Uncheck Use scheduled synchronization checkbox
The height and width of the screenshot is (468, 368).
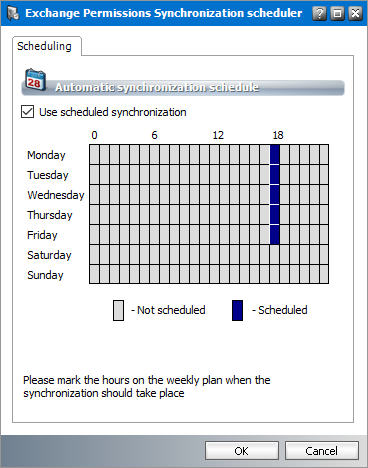[27, 112]
